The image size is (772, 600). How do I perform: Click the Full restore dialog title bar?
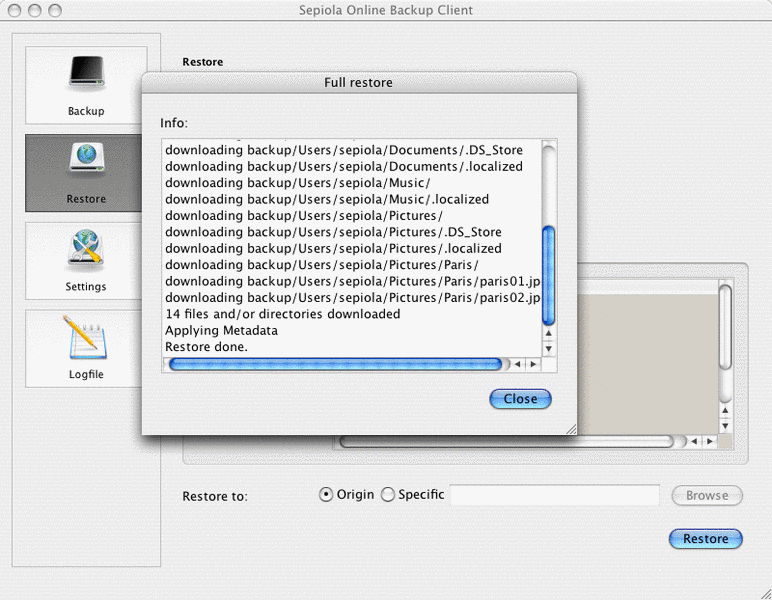(x=359, y=82)
